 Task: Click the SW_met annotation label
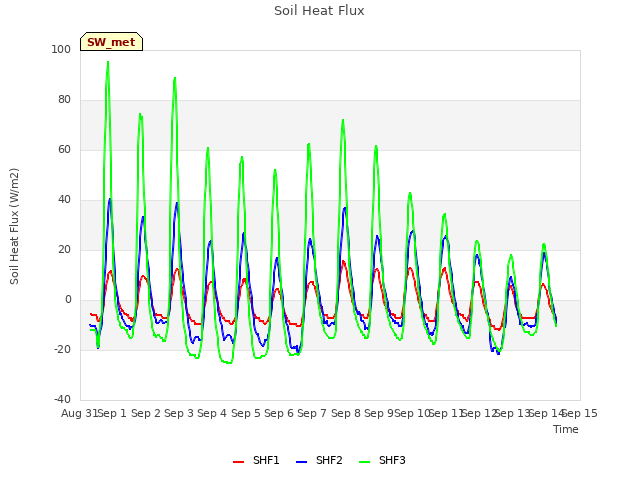click(x=111, y=42)
